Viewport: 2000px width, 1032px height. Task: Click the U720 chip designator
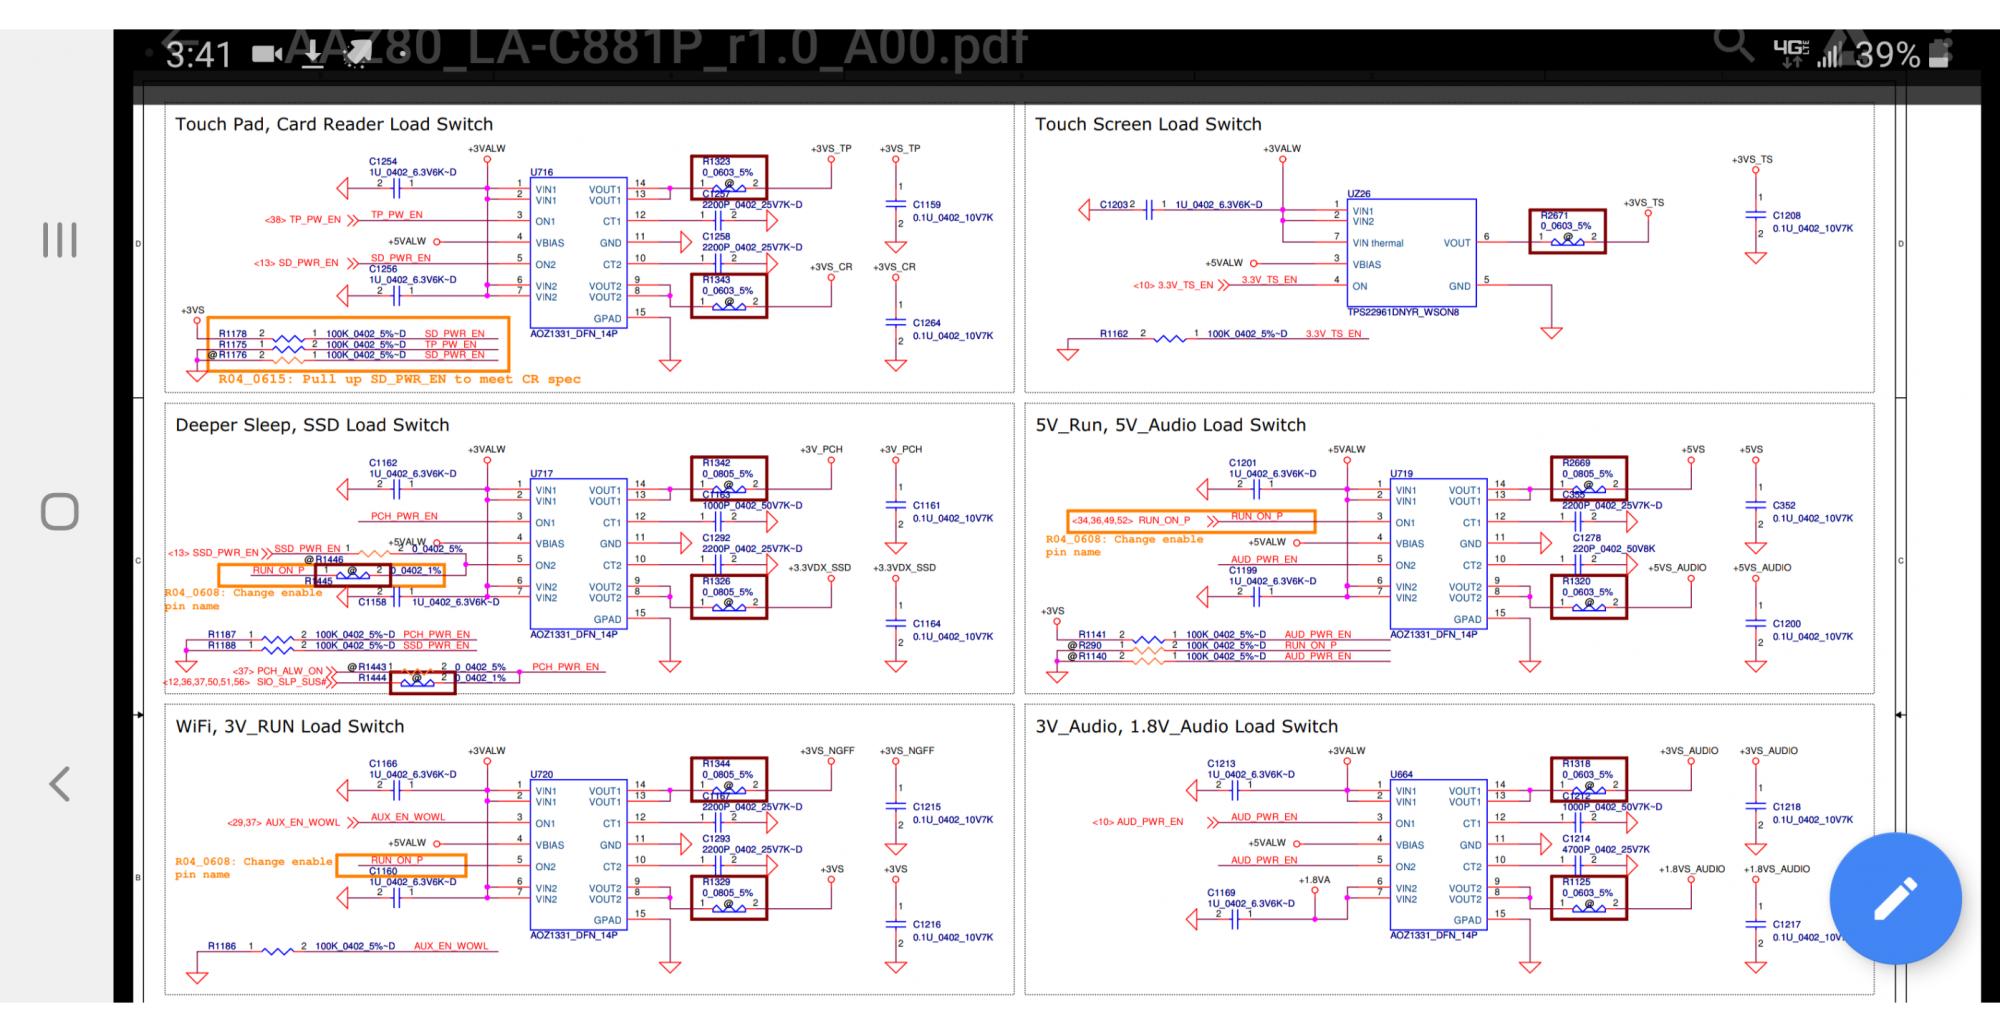pos(541,775)
